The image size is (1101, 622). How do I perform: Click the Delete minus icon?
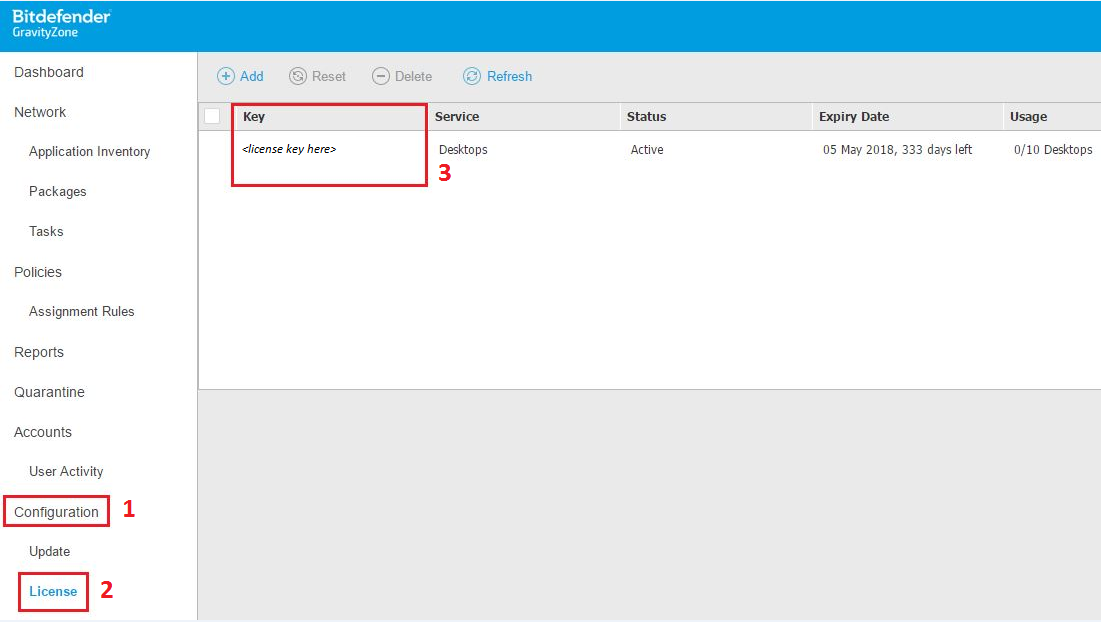(381, 76)
